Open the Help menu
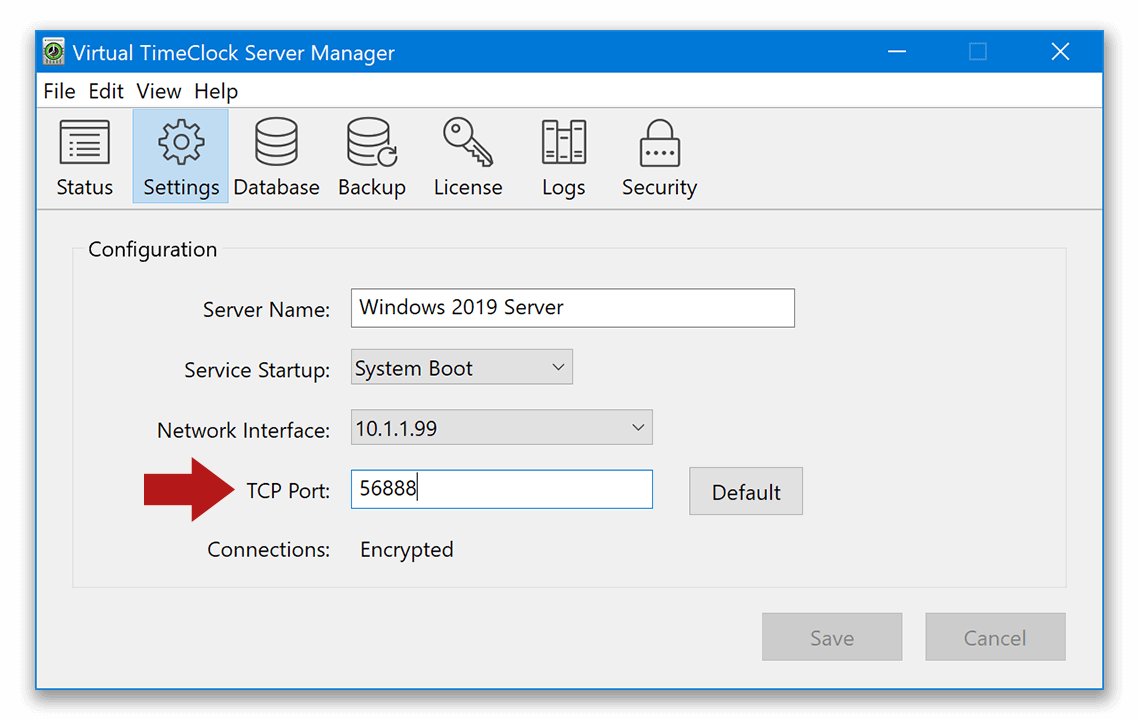Screen dimensions: 1139x719 point(216,92)
